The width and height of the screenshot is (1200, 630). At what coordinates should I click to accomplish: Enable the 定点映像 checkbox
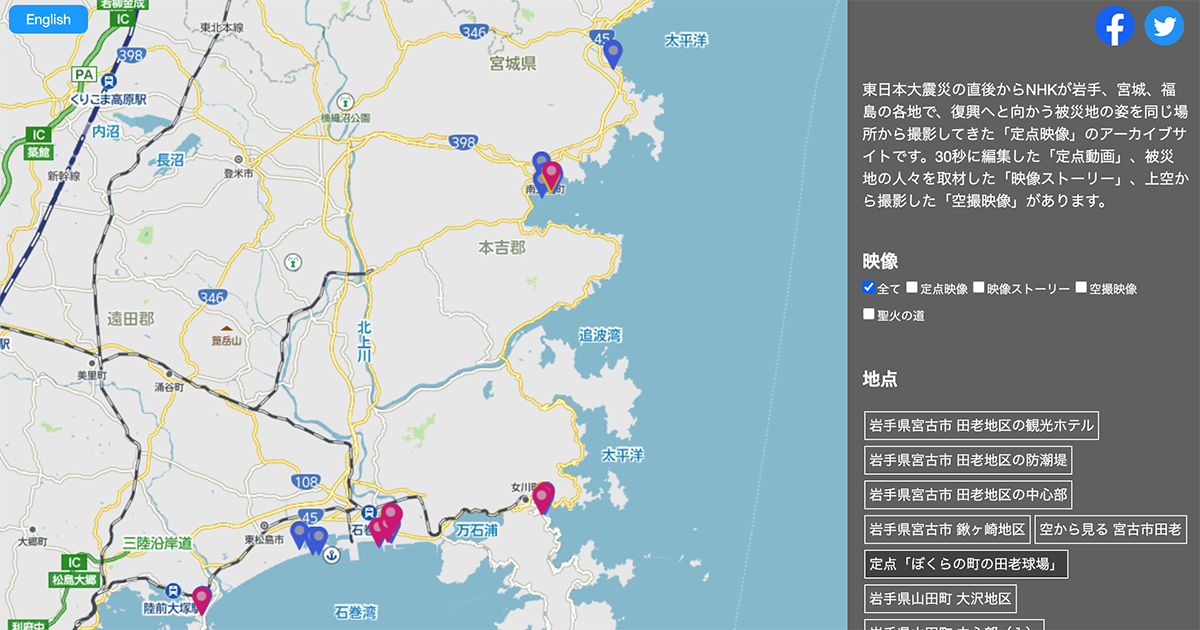click(x=912, y=287)
